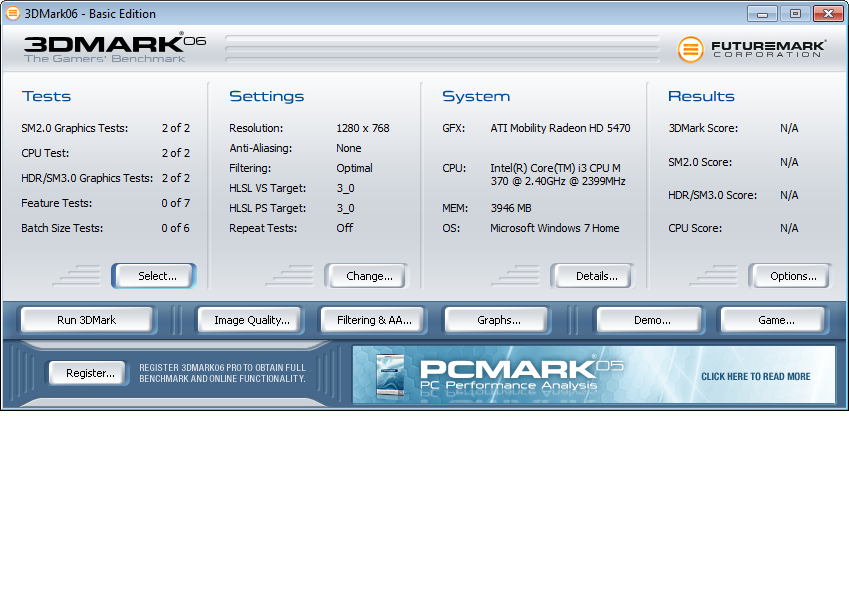Click the title bar application icon
Image resolution: width=849 pixels, height=600 pixels.
click(x=12, y=13)
